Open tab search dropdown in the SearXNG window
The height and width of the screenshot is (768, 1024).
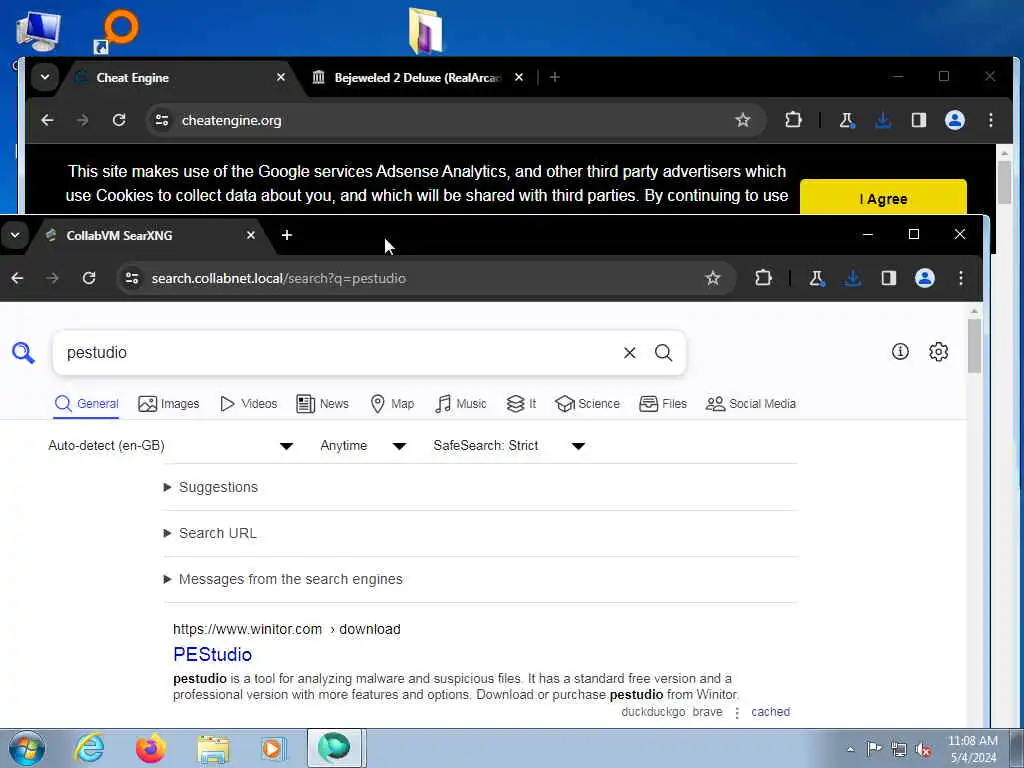(x=15, y=235)
